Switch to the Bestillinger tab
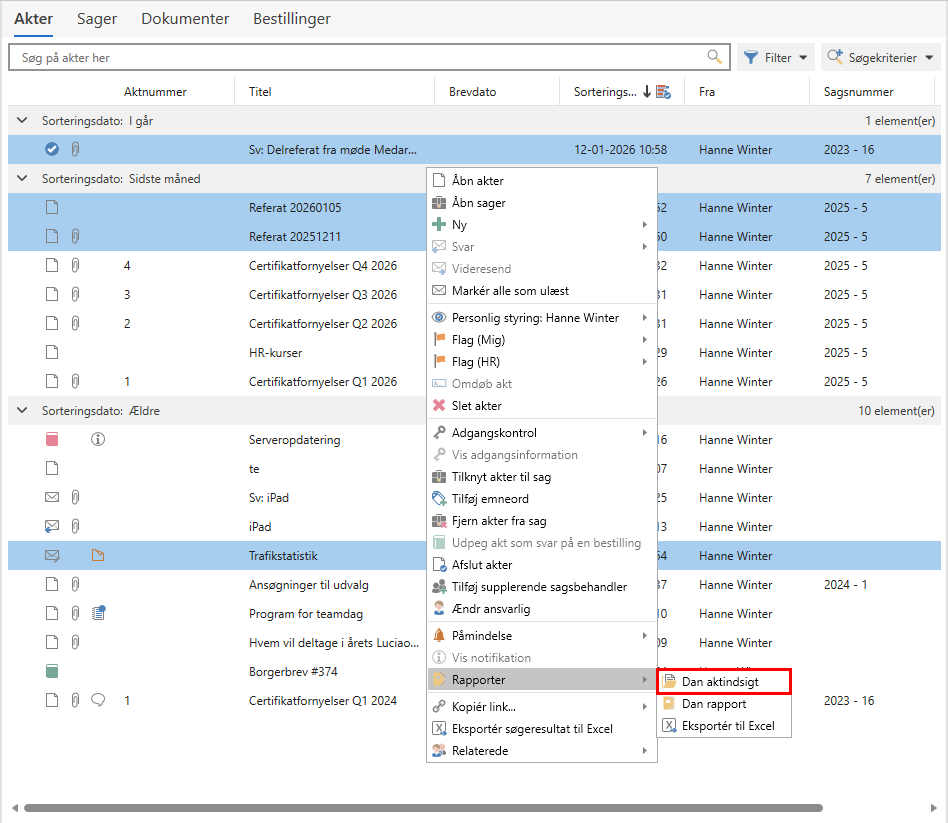 292,19
